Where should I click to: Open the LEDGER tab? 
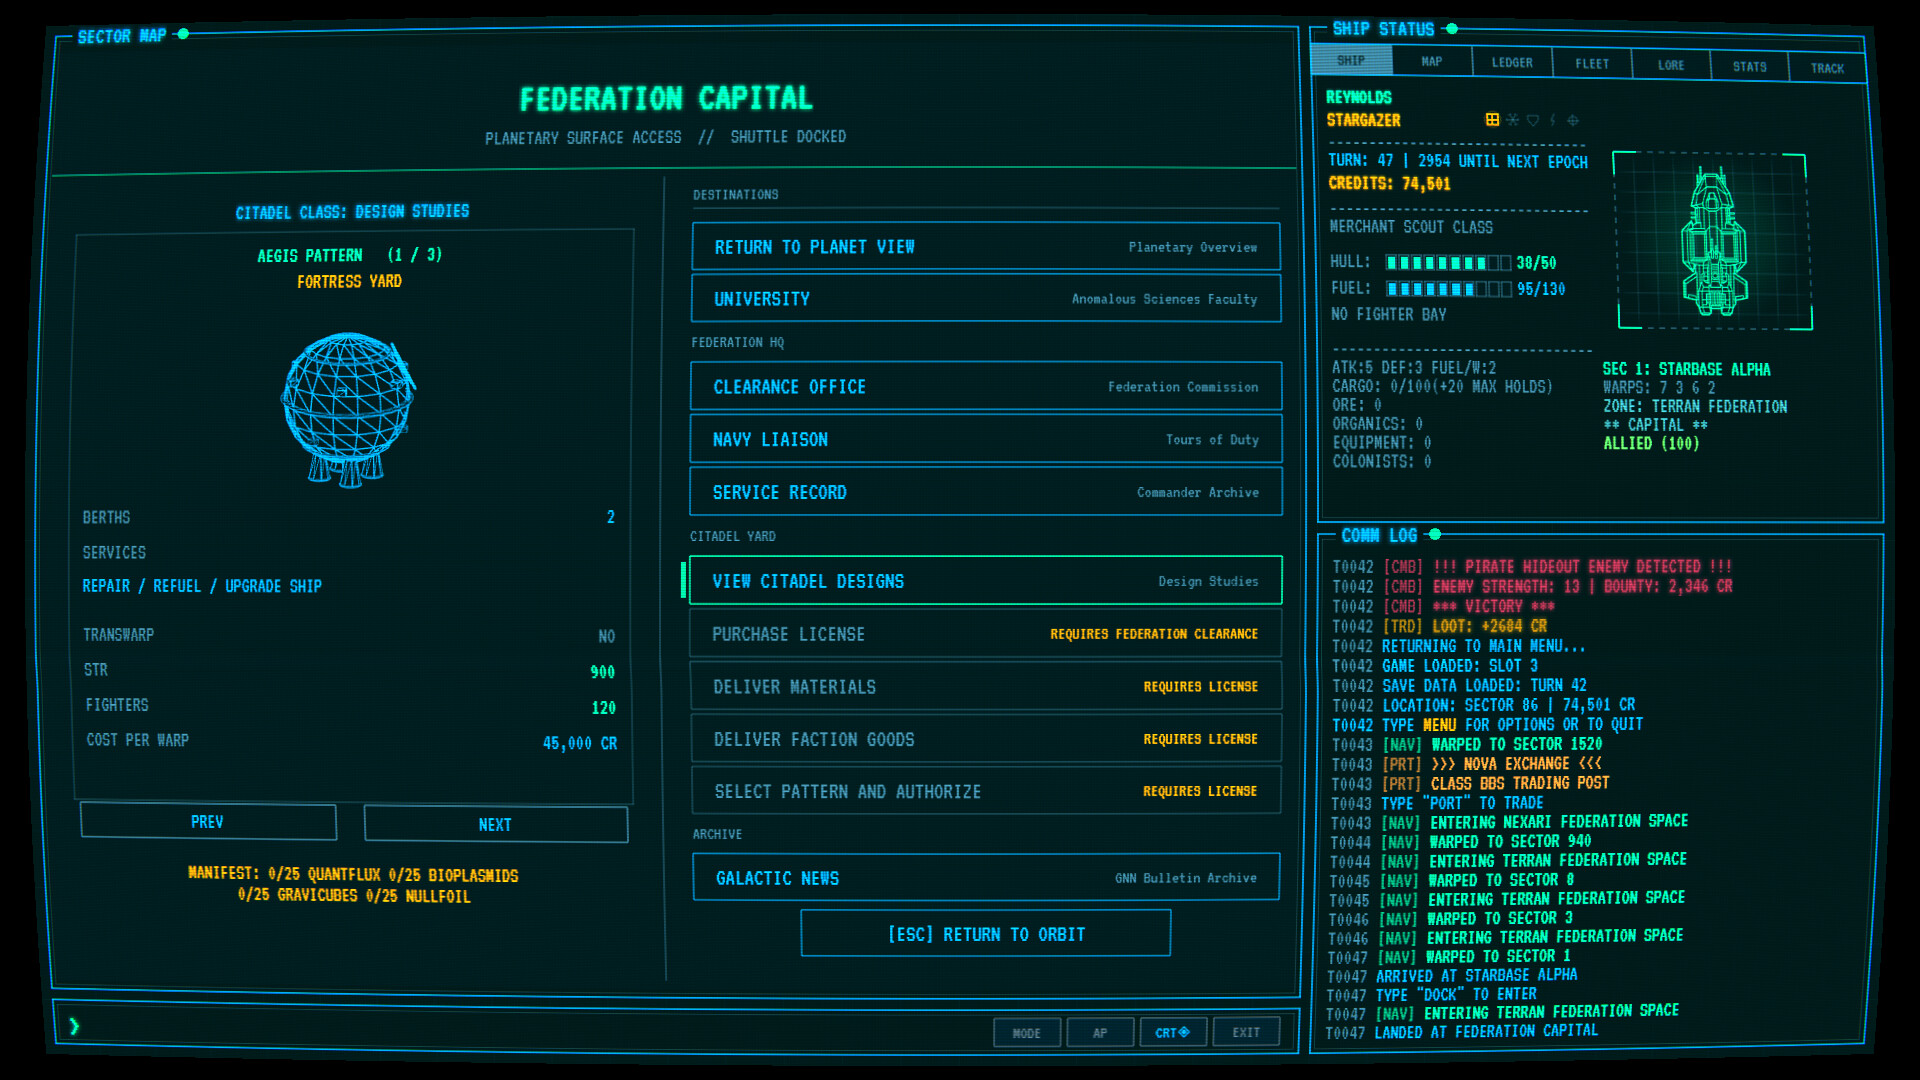coord(1512,62)
